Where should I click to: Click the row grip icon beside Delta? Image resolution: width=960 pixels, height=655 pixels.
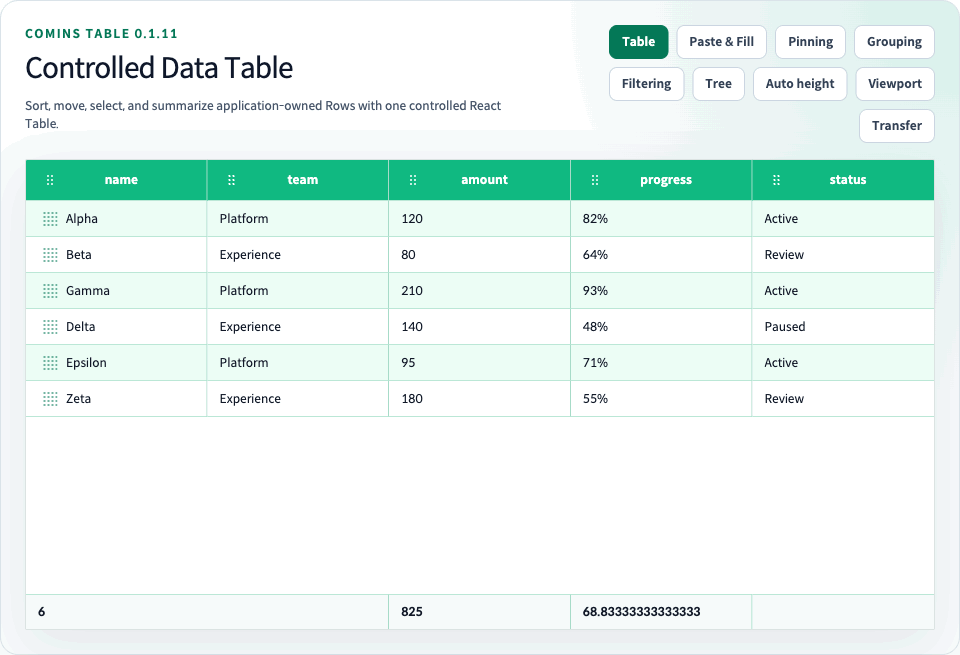coord(50,328)
